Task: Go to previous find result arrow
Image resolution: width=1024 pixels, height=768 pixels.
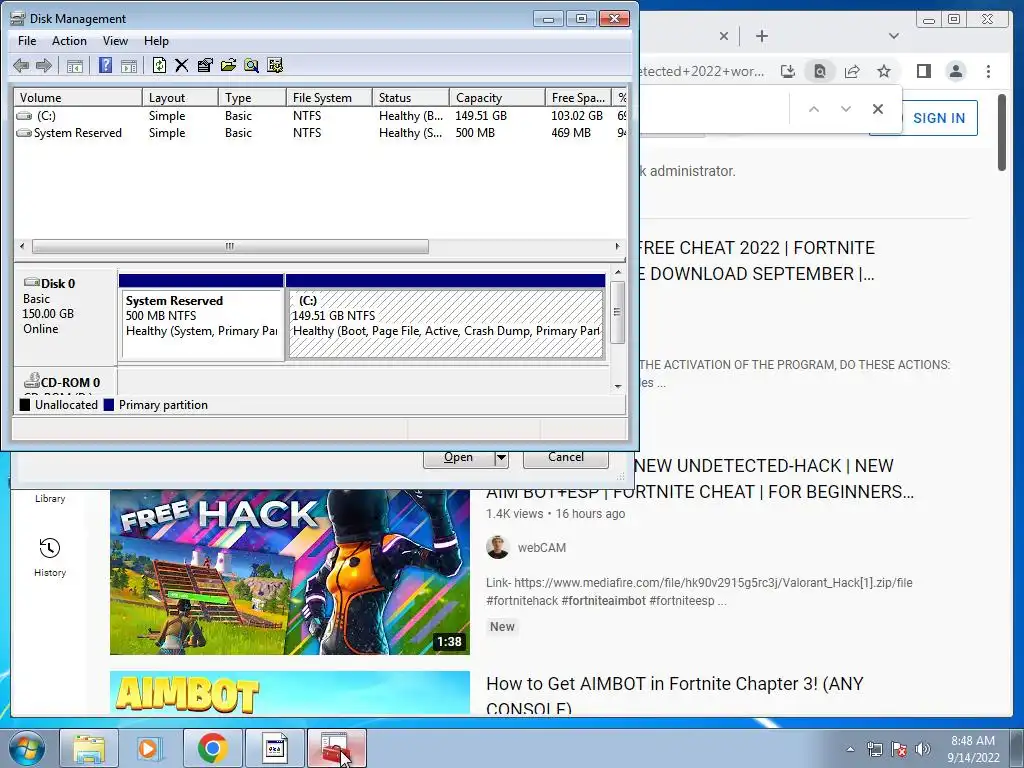Action: pyautogui.click(x=814, y=109)
